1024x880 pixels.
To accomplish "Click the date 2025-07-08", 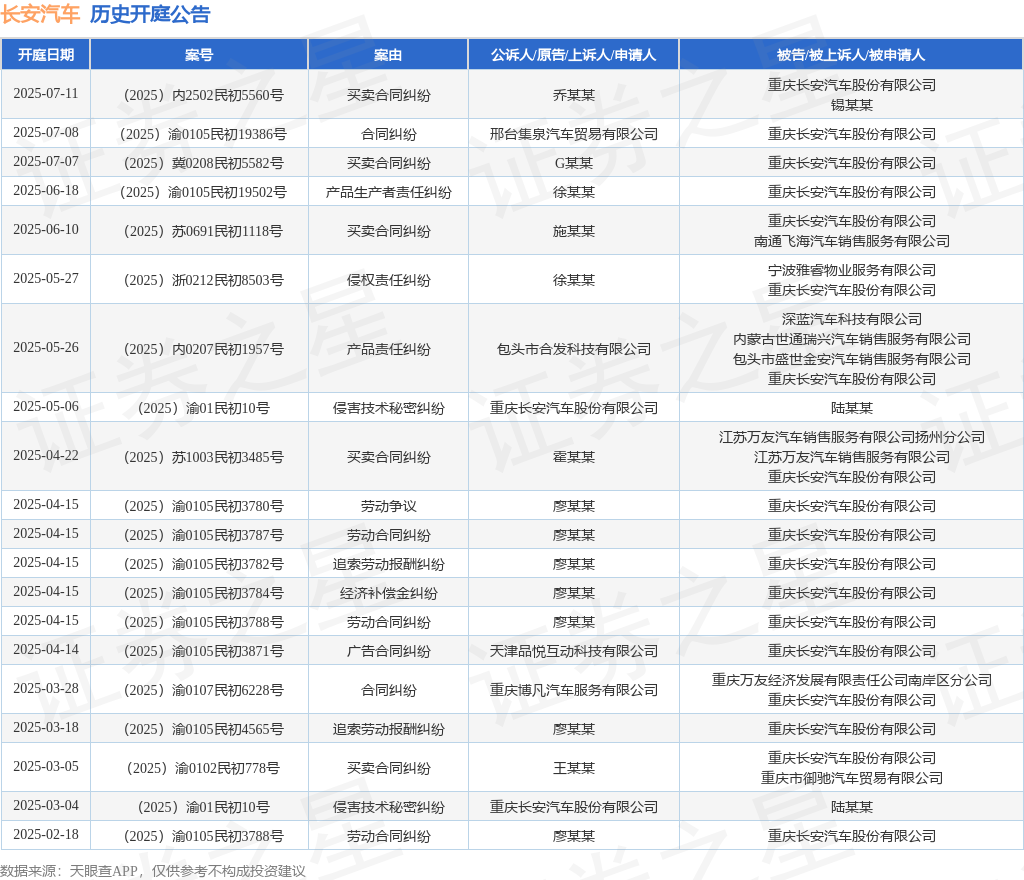I will coord(46,133).
